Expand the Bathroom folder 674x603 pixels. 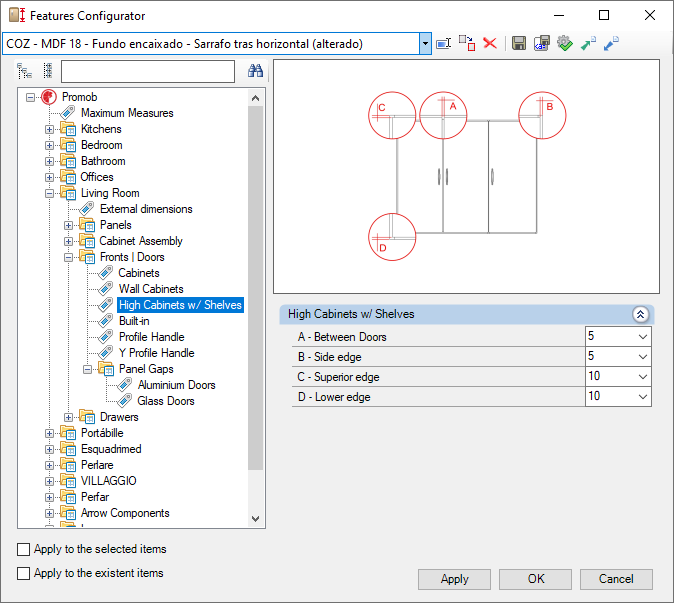click(49, 162)
